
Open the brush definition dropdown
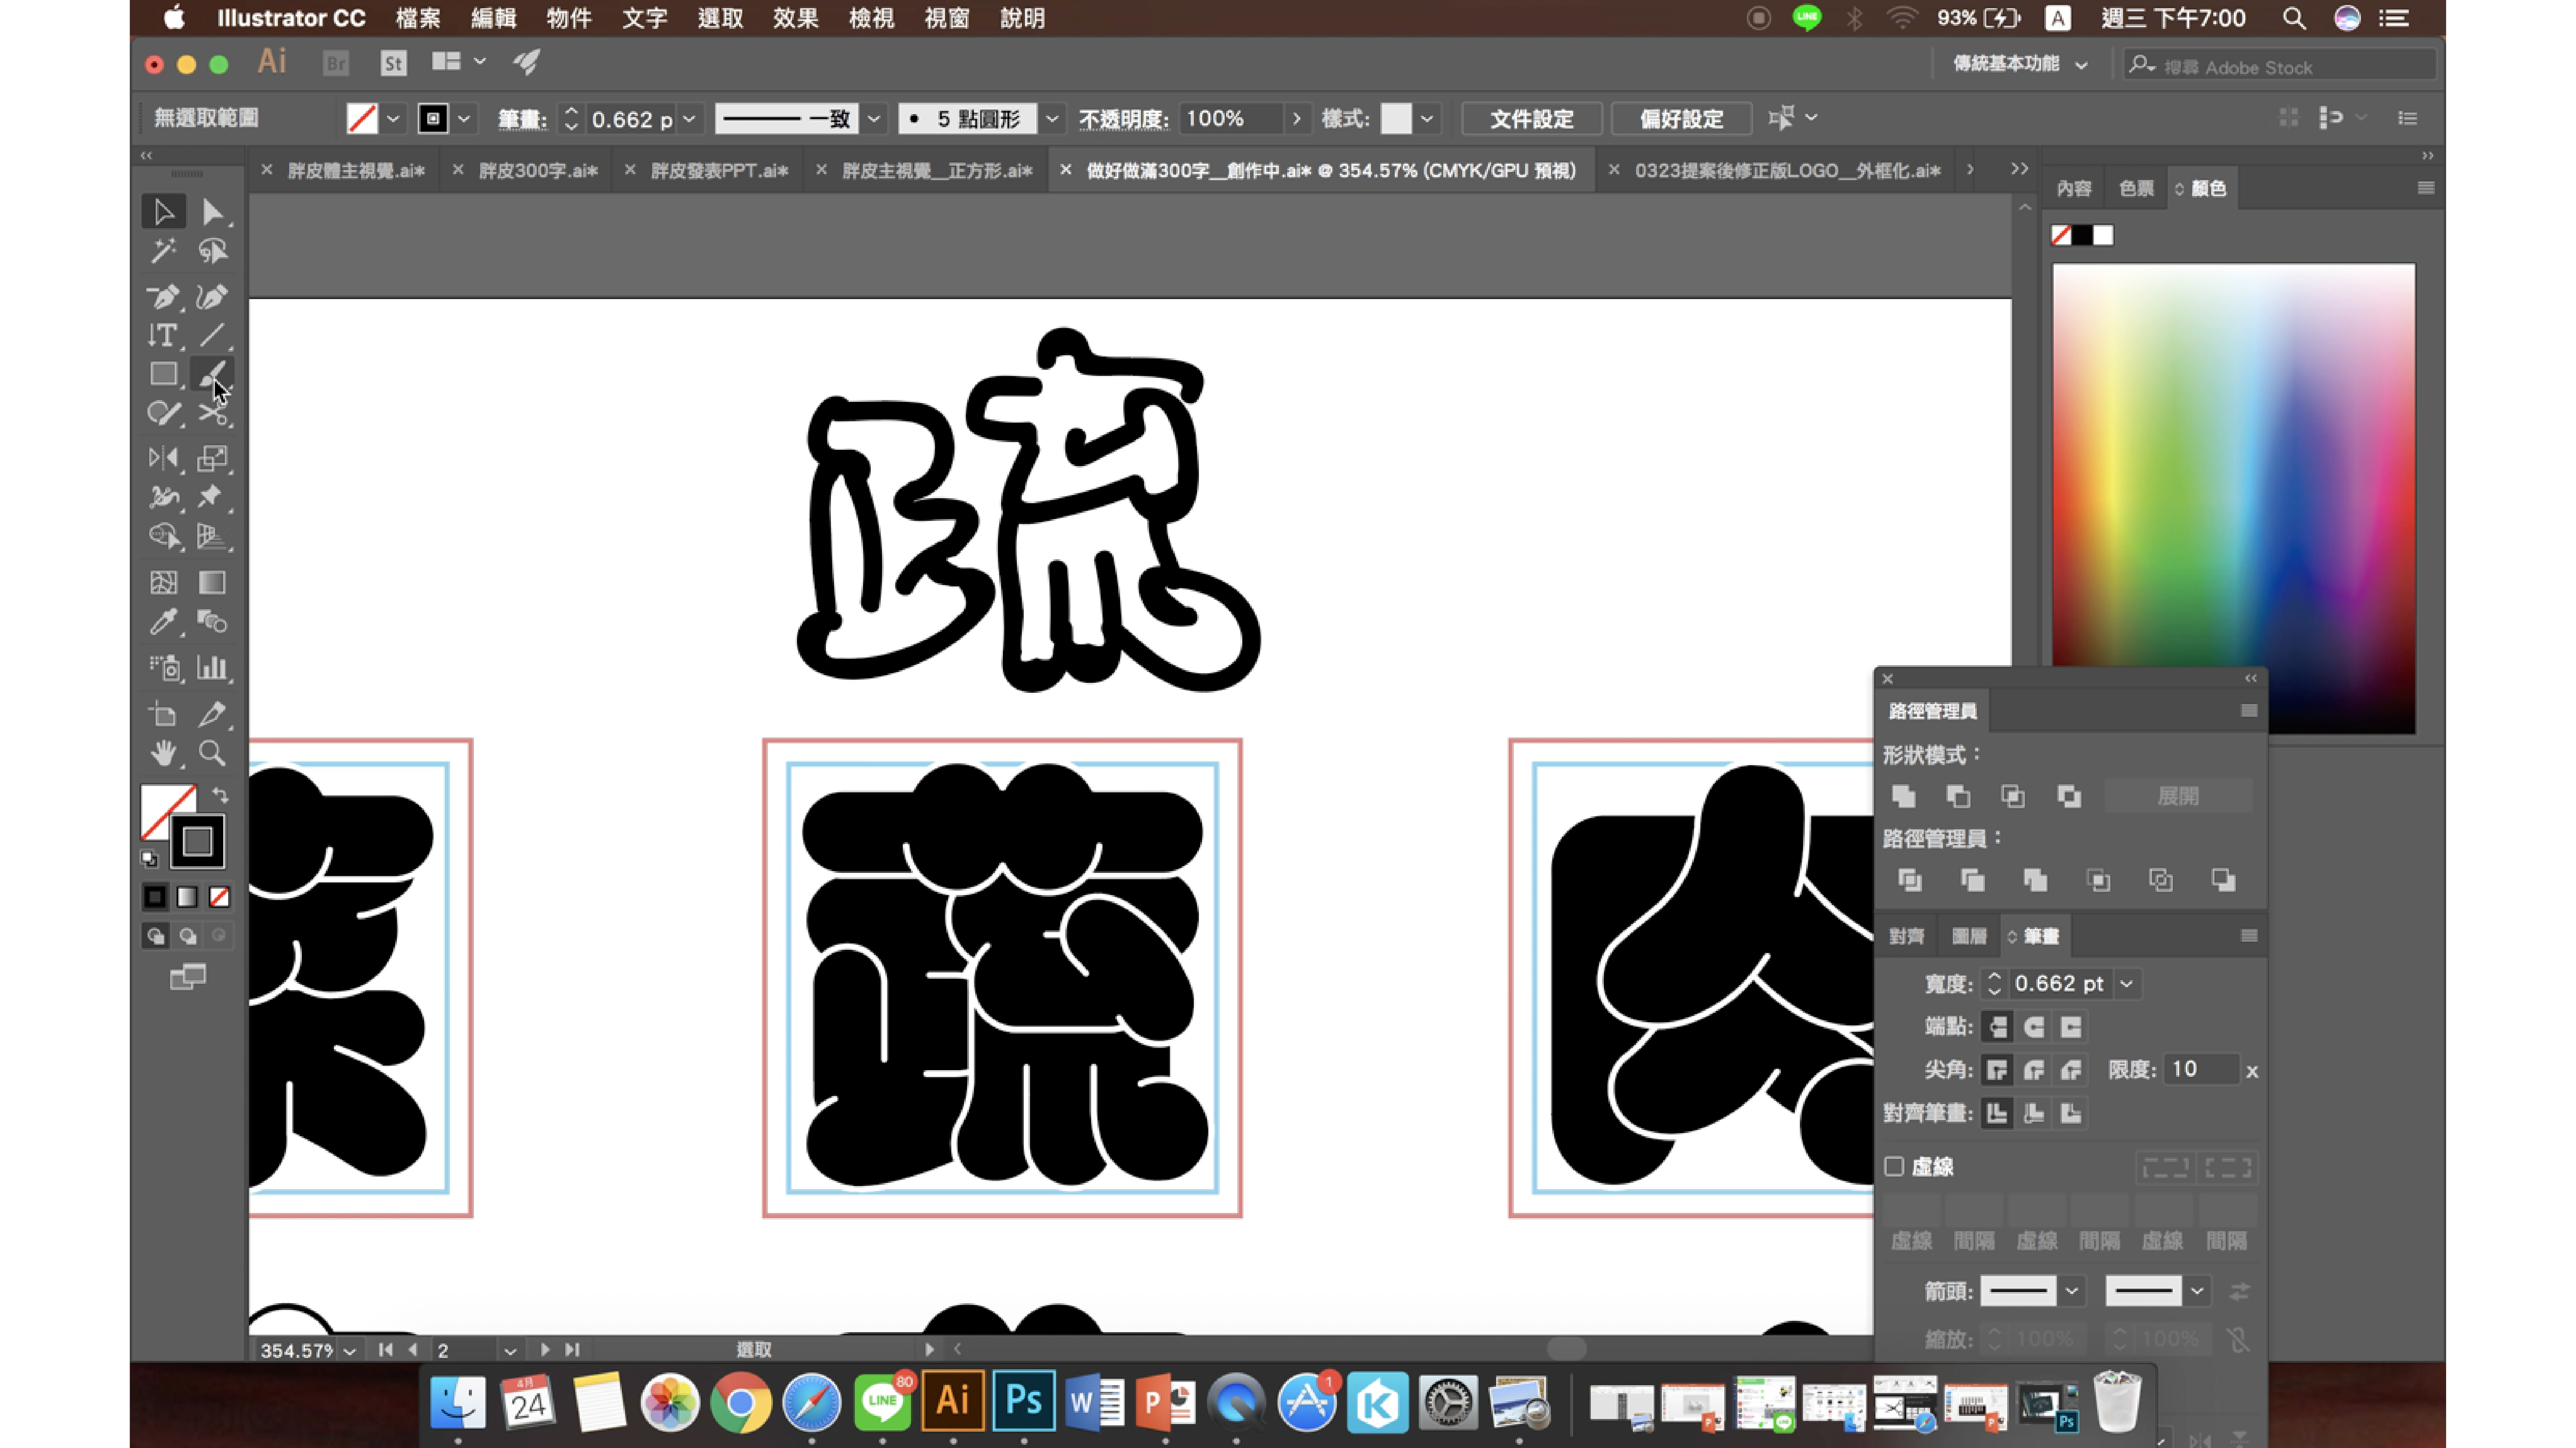tap(1052, 119)
